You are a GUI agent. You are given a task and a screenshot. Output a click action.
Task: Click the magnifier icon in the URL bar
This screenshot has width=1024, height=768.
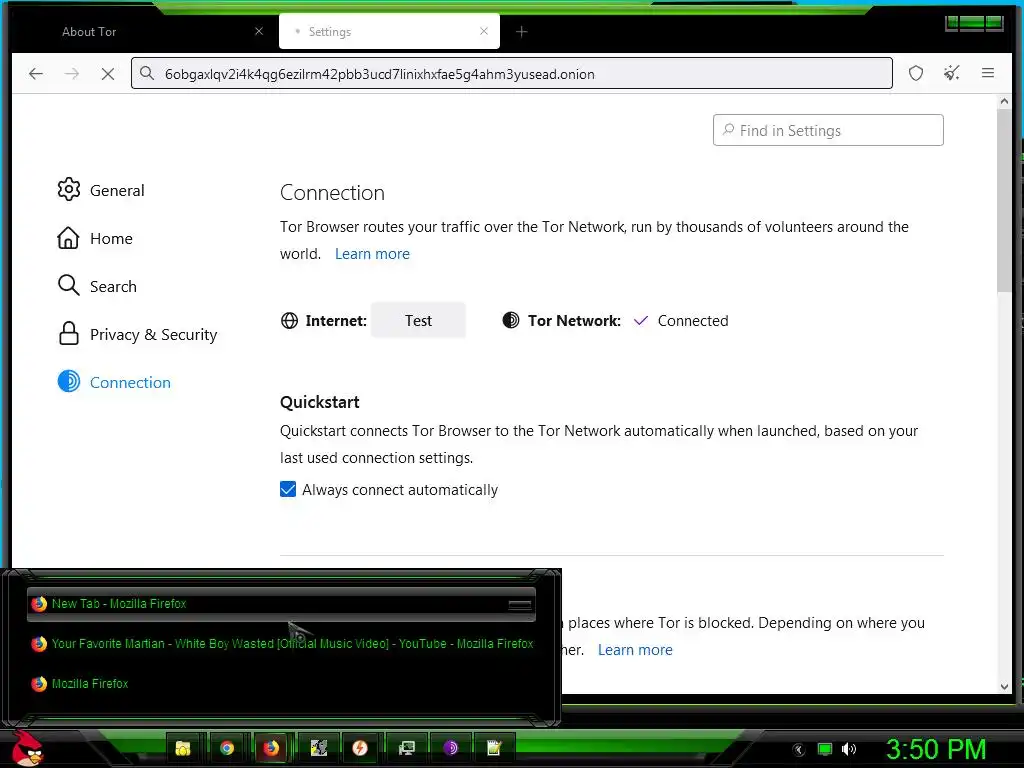[147, 73]
